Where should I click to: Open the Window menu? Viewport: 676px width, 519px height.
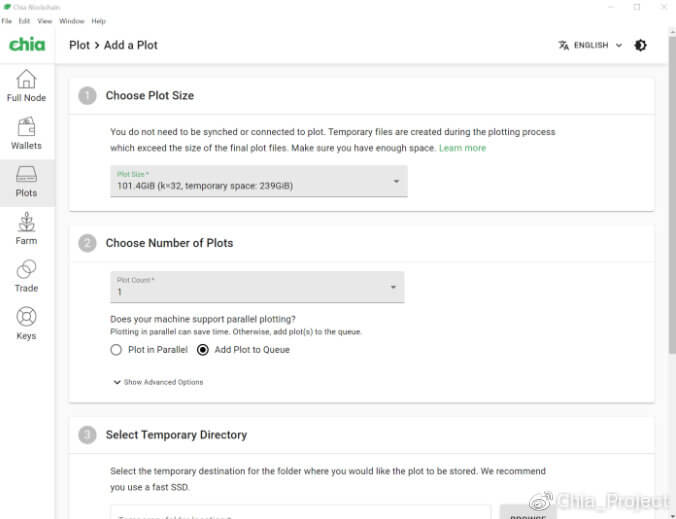(72, 21)
